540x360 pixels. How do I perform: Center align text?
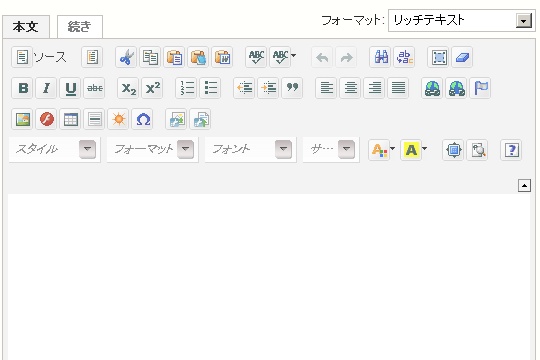(x=351, y=88)
